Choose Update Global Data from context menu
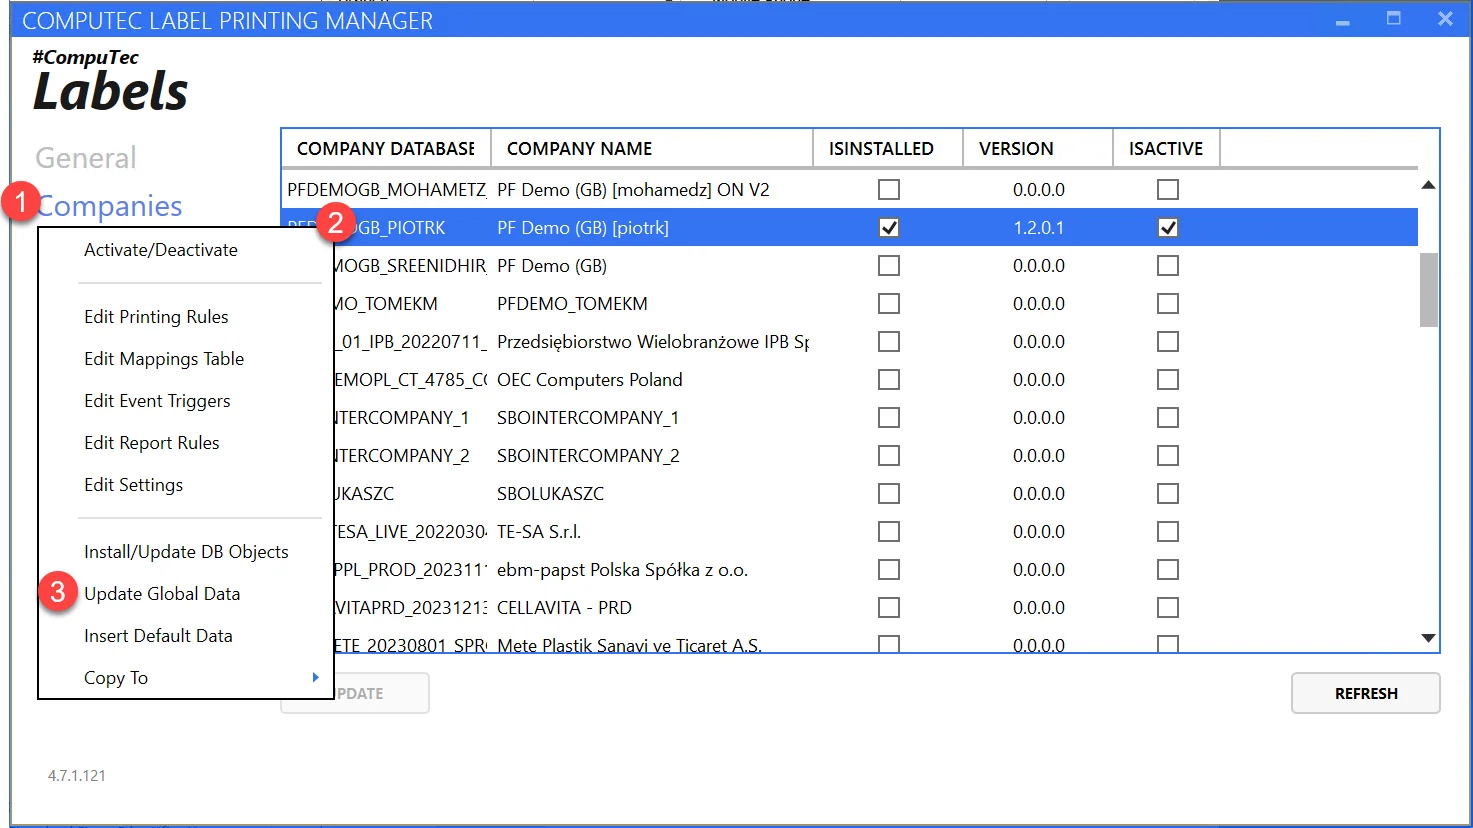The image size is (1473, 828). tap(162, 594)
